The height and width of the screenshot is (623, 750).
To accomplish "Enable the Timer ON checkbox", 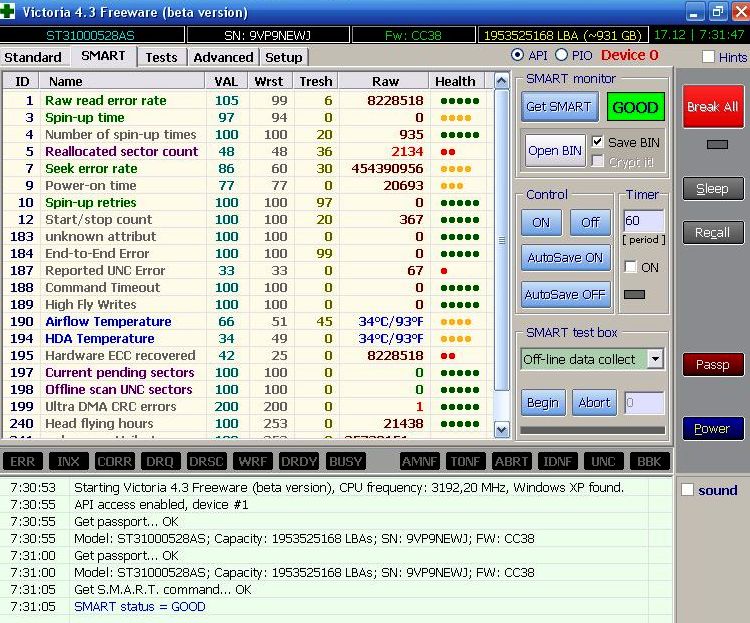I will pyautogui.click(x=631, y=267).
